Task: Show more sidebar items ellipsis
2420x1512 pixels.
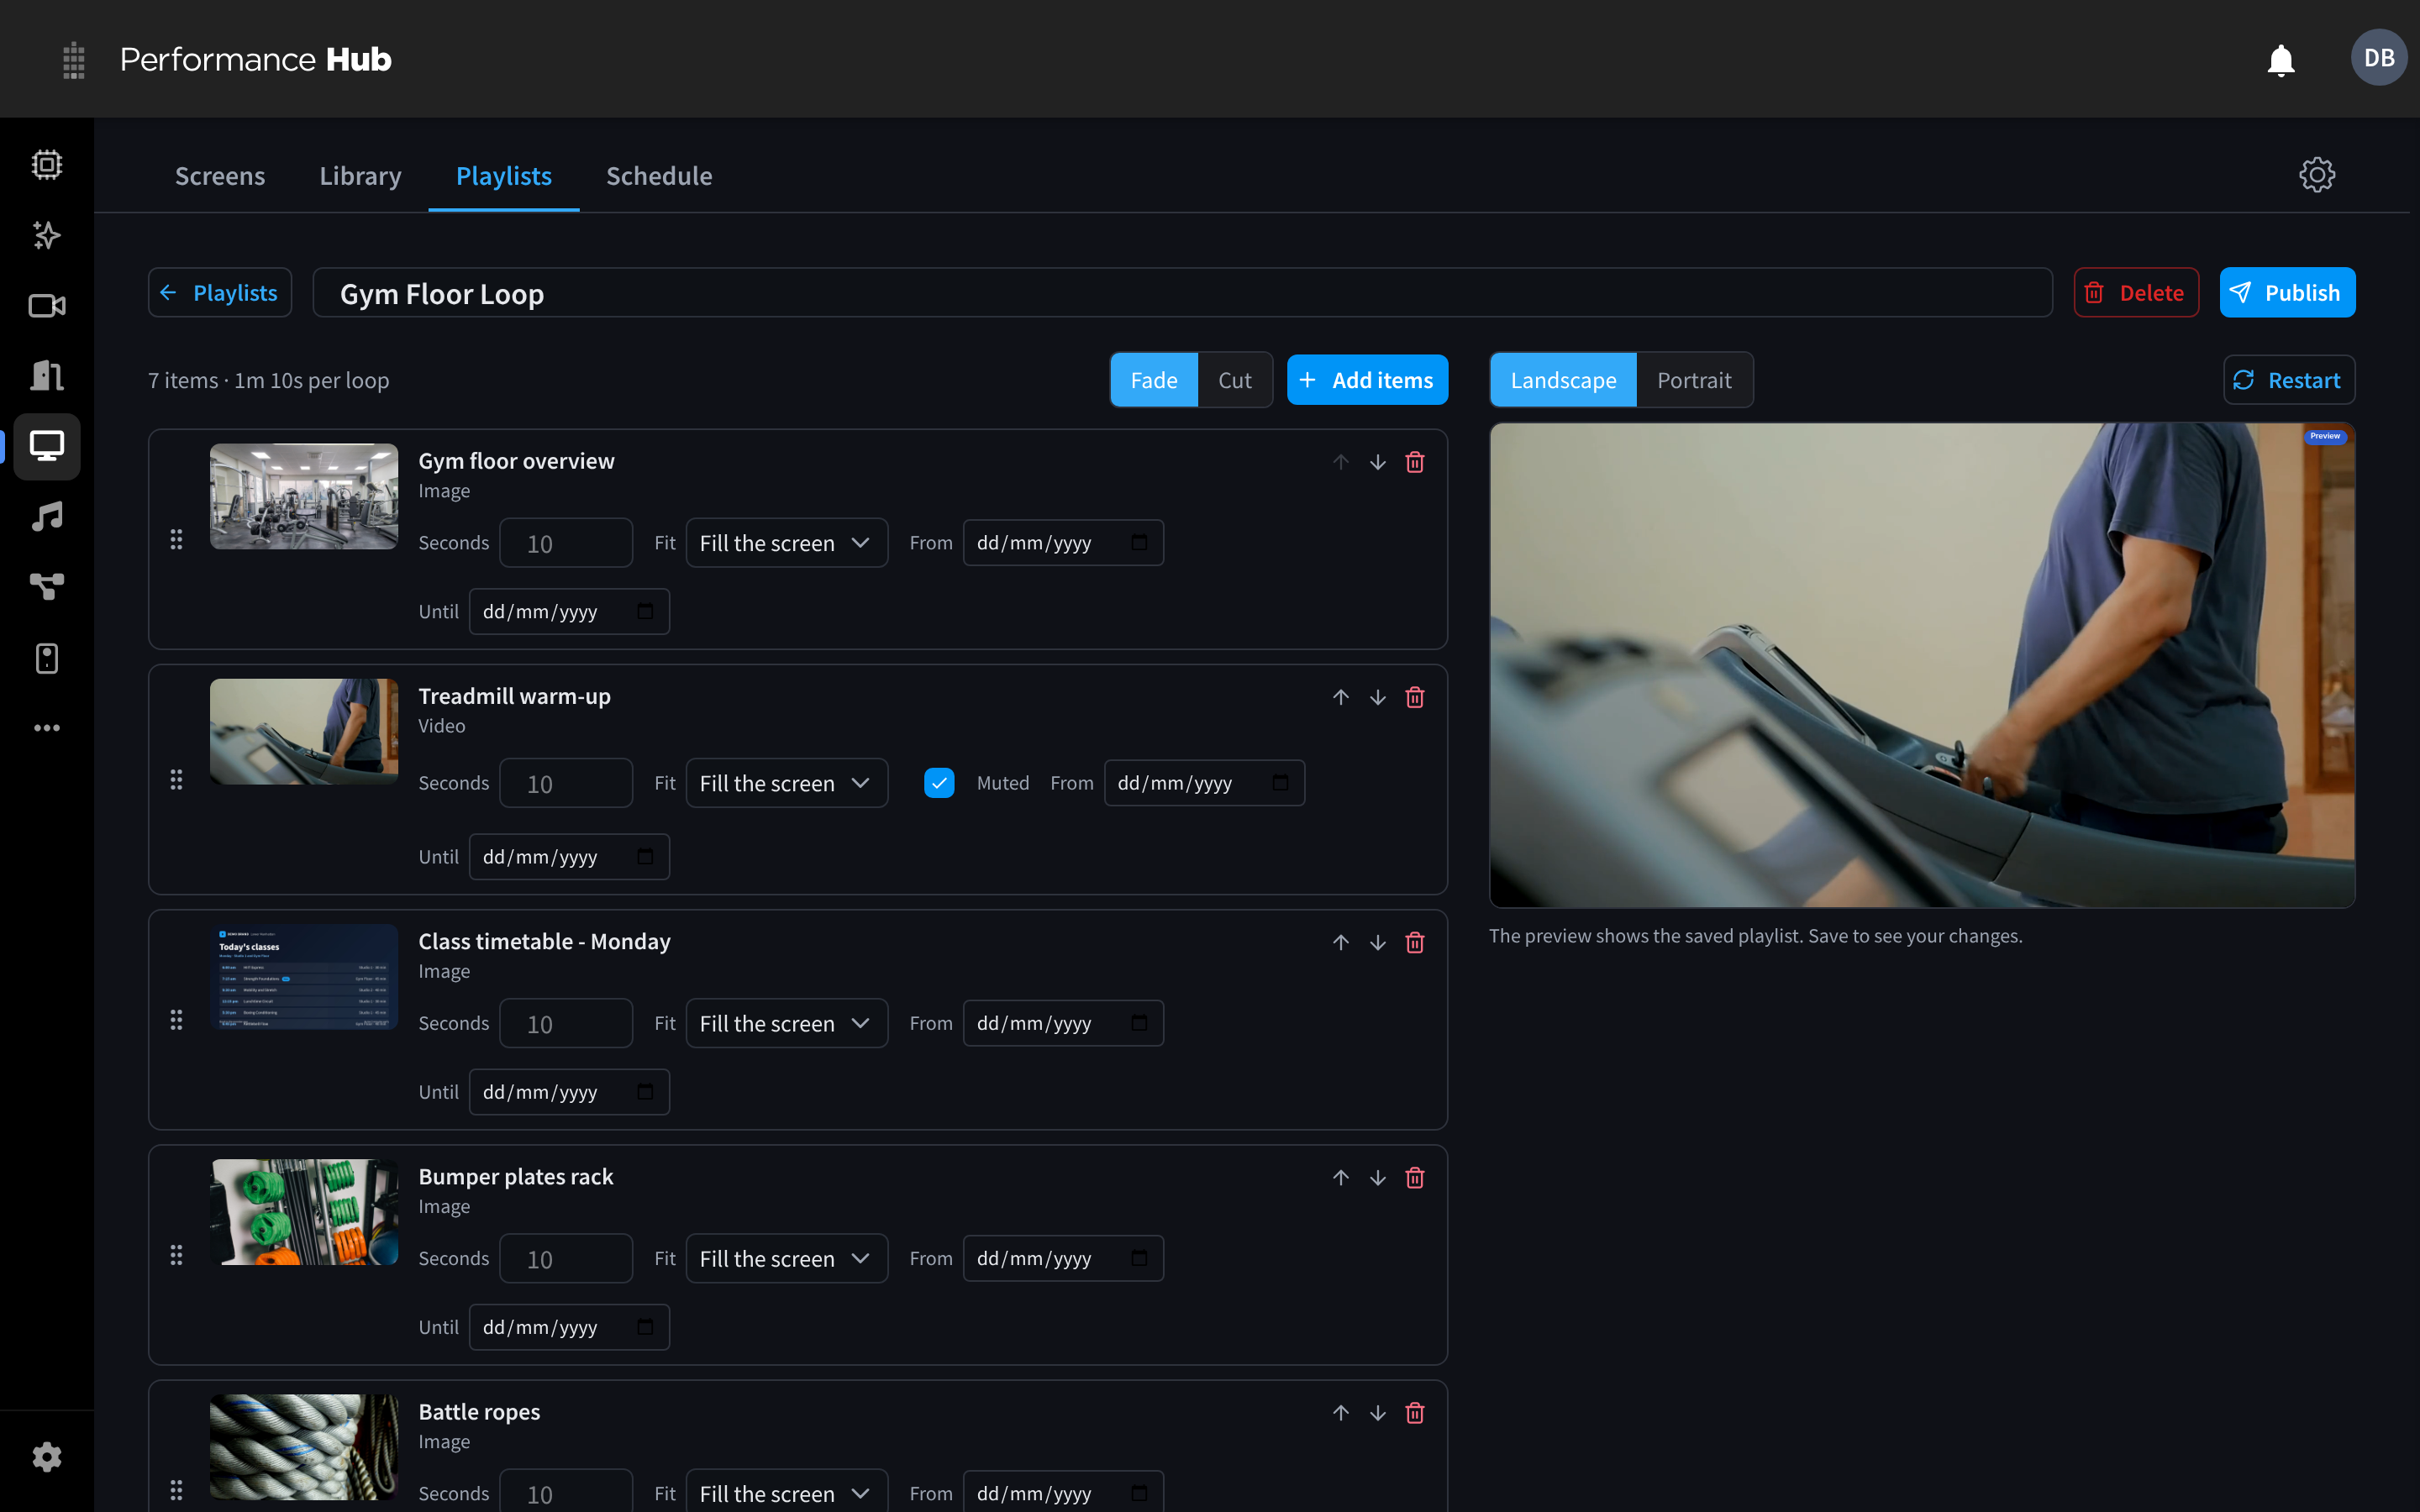Action: point(47,728)
